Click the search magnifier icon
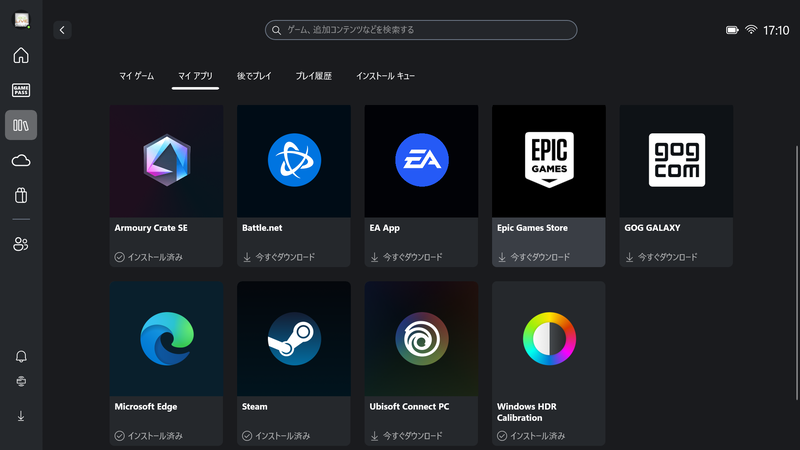 coord(277,30)
